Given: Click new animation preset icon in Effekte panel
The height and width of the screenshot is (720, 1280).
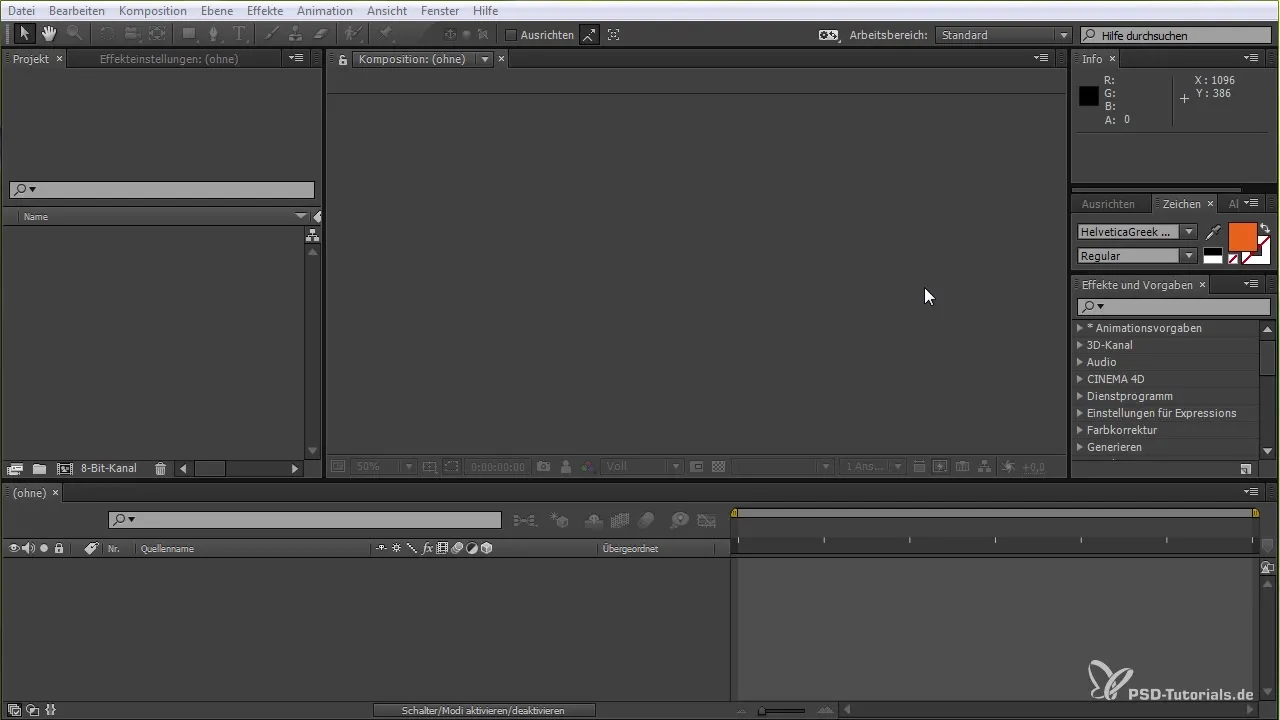Looking at the screenshot, I should [1245, 468].
